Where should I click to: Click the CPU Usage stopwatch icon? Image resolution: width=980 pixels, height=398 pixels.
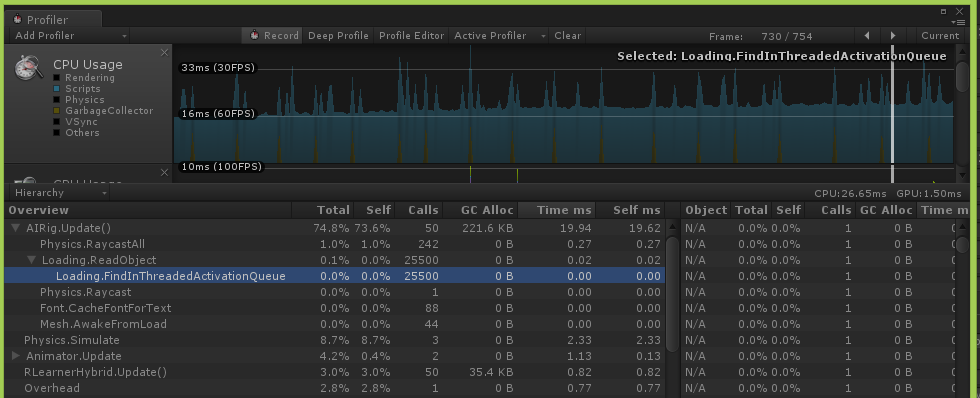click(x=29, y=67)
